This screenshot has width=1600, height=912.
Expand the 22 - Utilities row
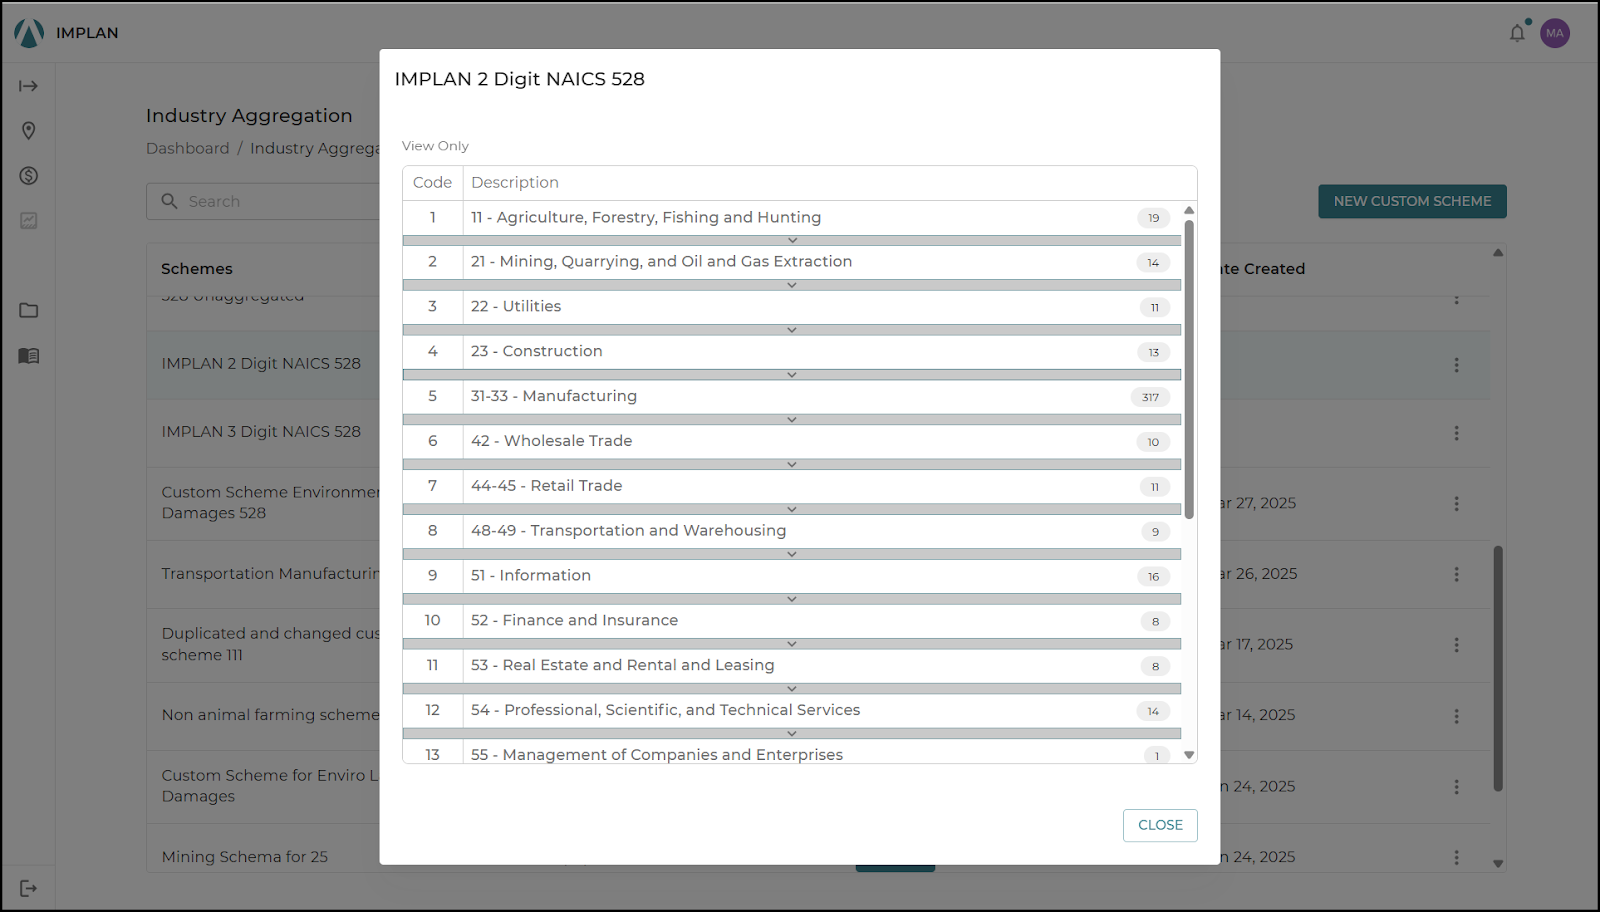[792, 330]
